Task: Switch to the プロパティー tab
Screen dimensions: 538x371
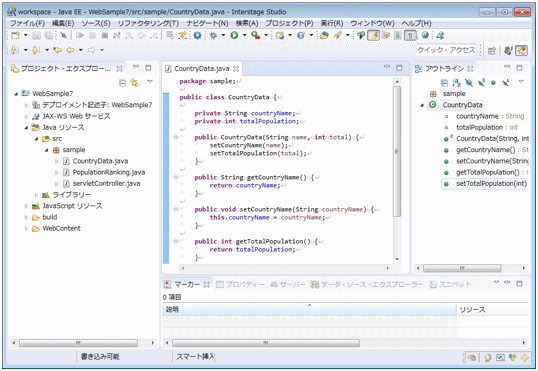Action: point(240,285)
